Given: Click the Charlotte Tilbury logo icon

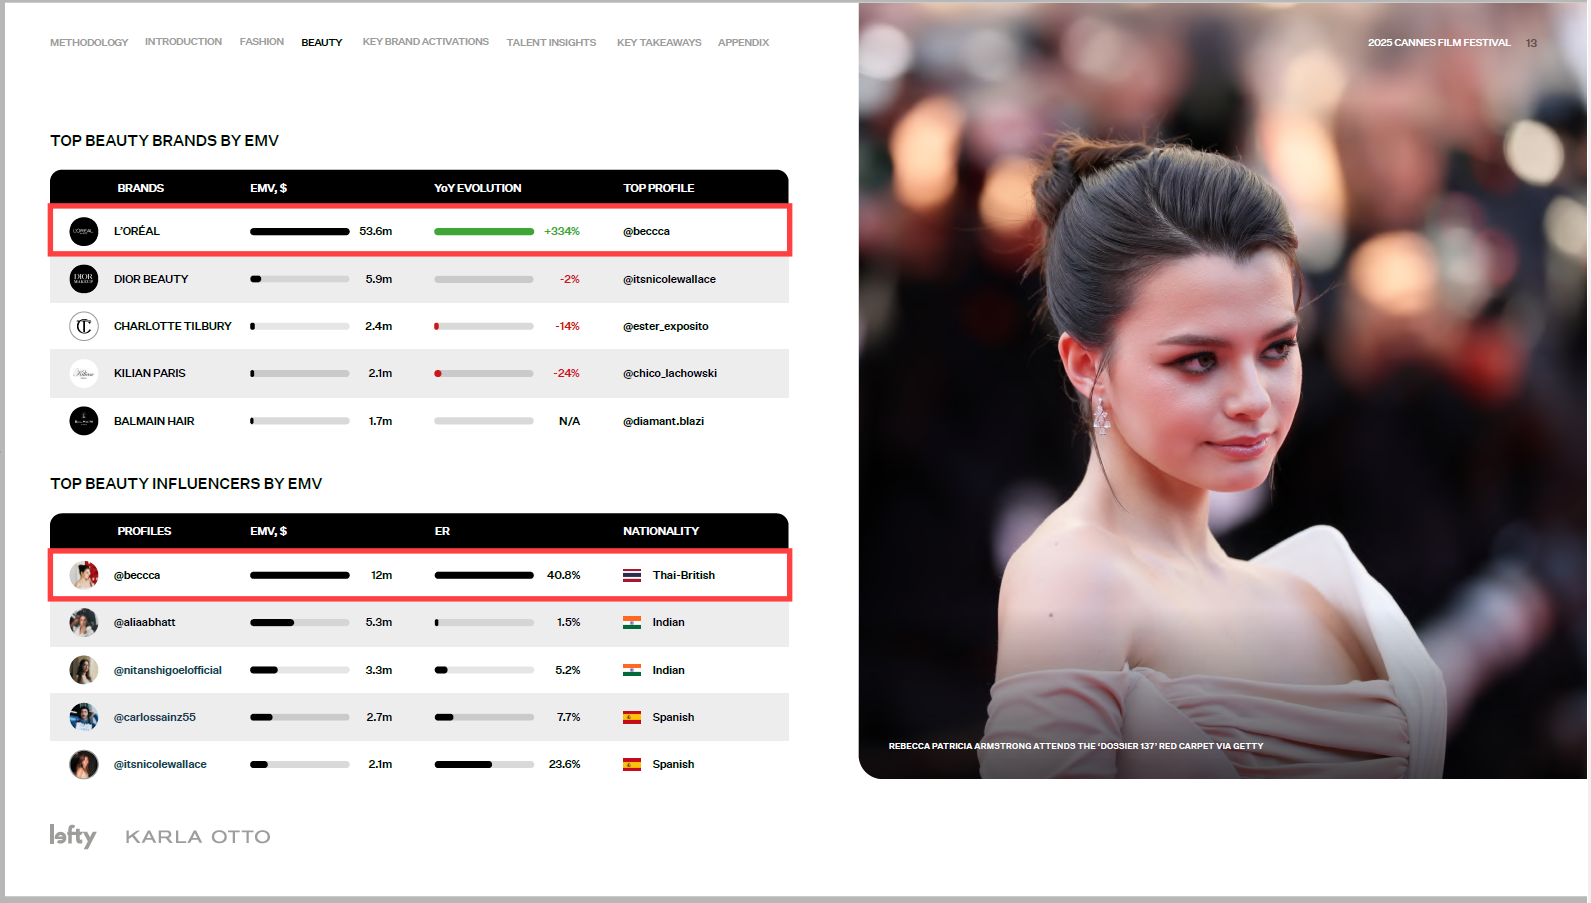Looking at the screenshot, I should point(84,326).
